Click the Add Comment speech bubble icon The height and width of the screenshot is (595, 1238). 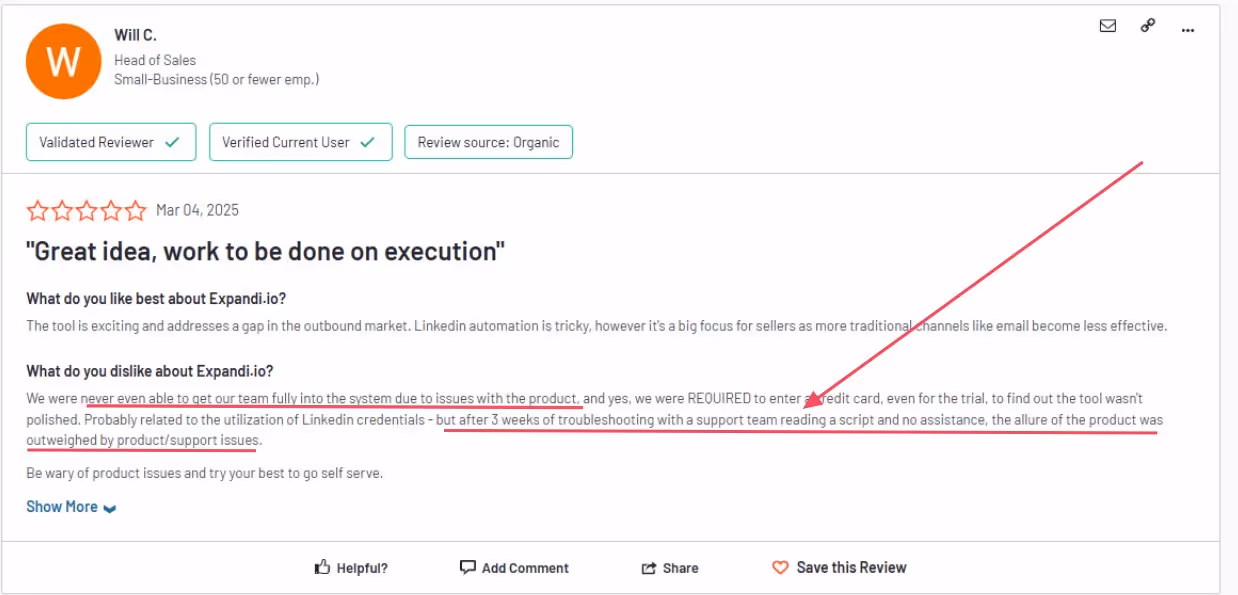pos(469,567)
